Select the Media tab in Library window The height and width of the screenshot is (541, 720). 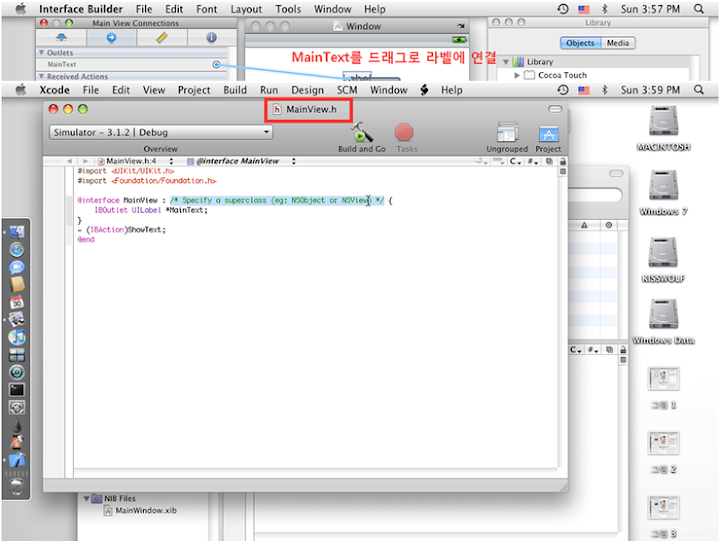point(618,43)
